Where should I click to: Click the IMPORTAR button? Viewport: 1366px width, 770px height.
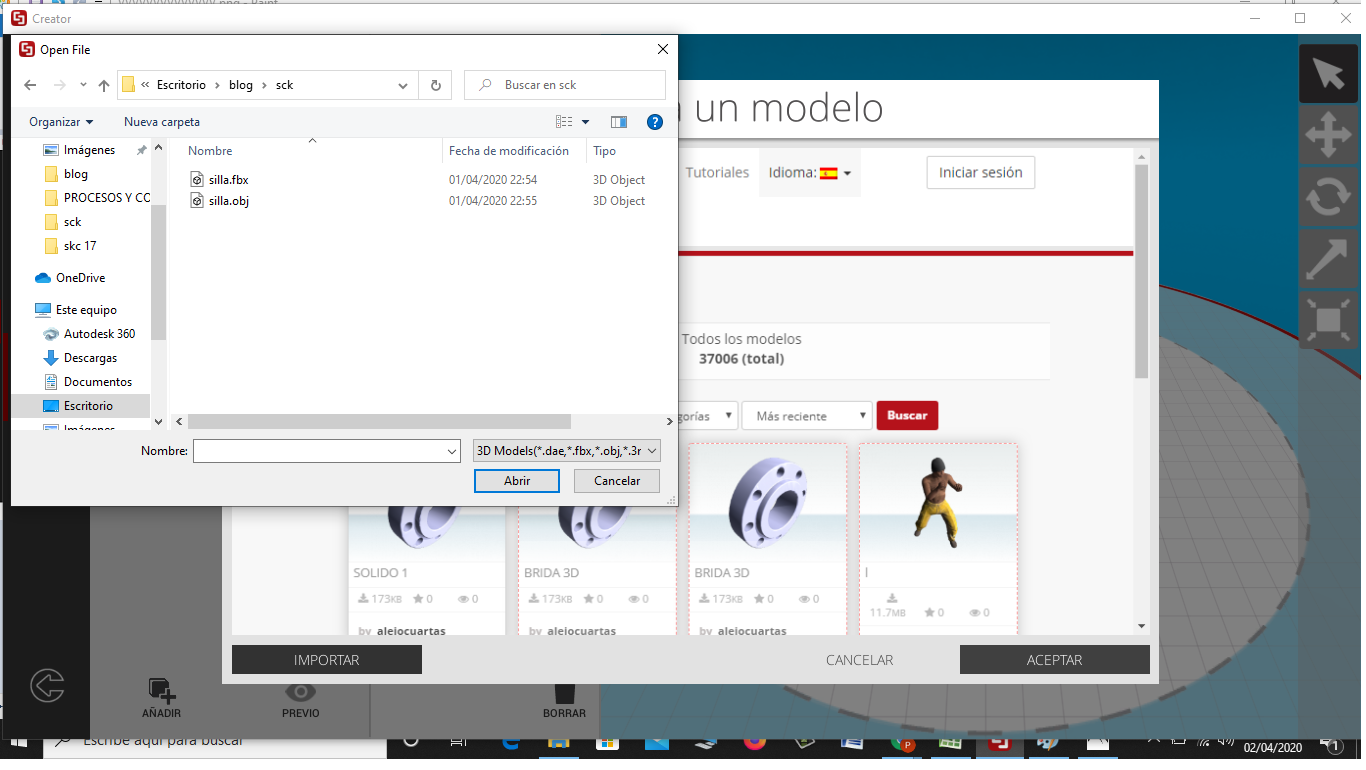point(327,660)
